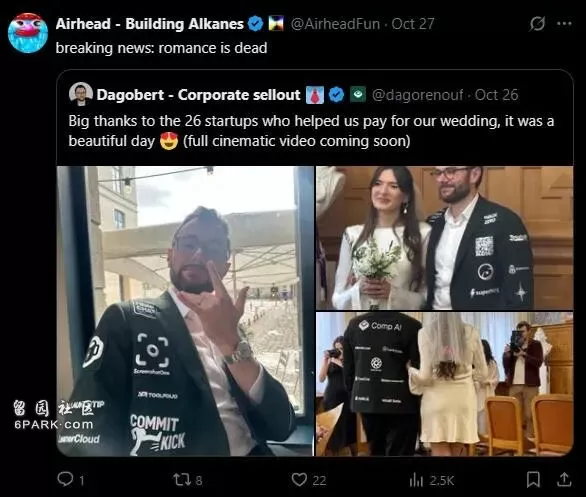Click Airhead's blue verified badge
This screenshot has width=586, height=497.
(x=256, y=24)
